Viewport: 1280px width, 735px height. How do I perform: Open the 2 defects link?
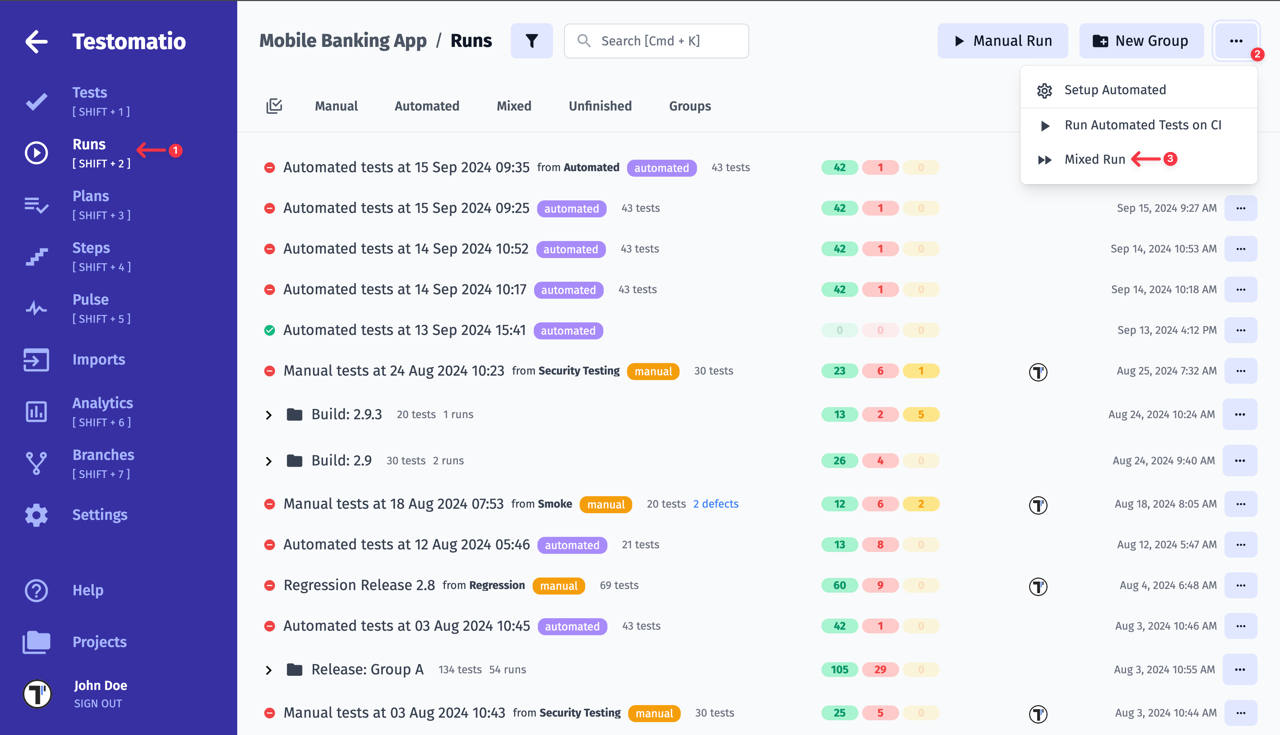[716, 504]
